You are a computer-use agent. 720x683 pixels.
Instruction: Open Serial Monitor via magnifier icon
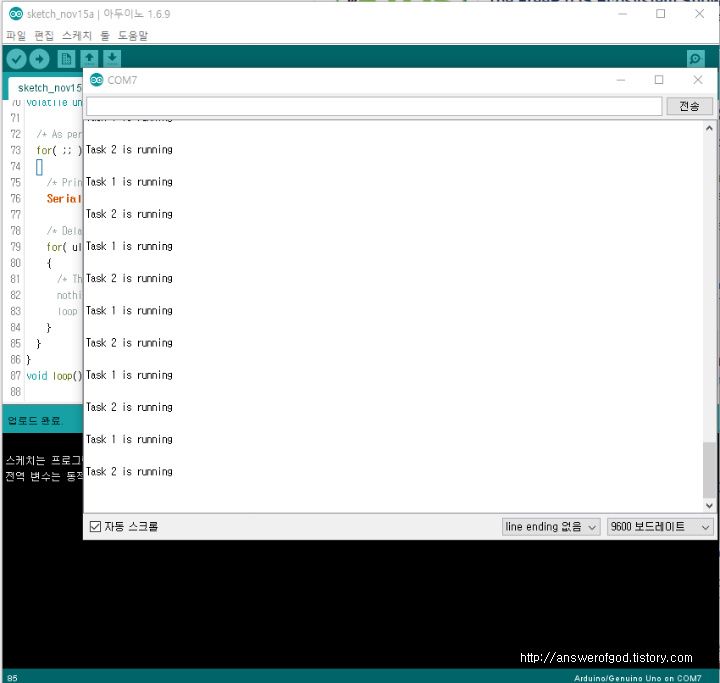click(696, 59)
